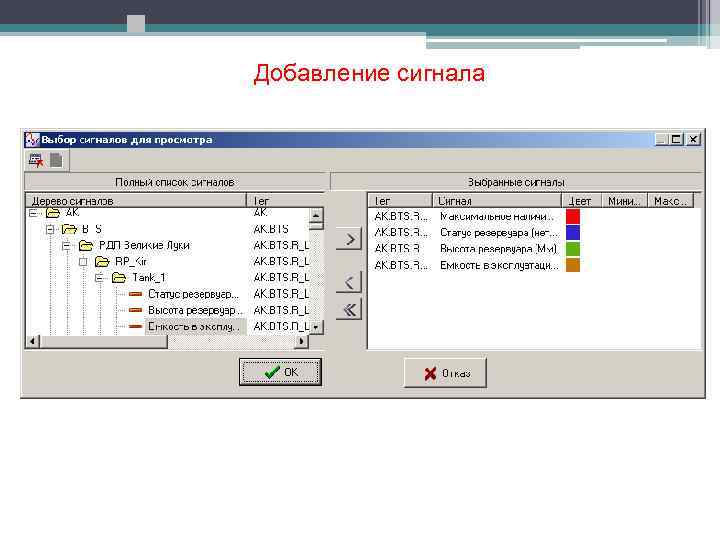Collapse the BTS tree node
The image size is (720, 540).
coord(50,229)
